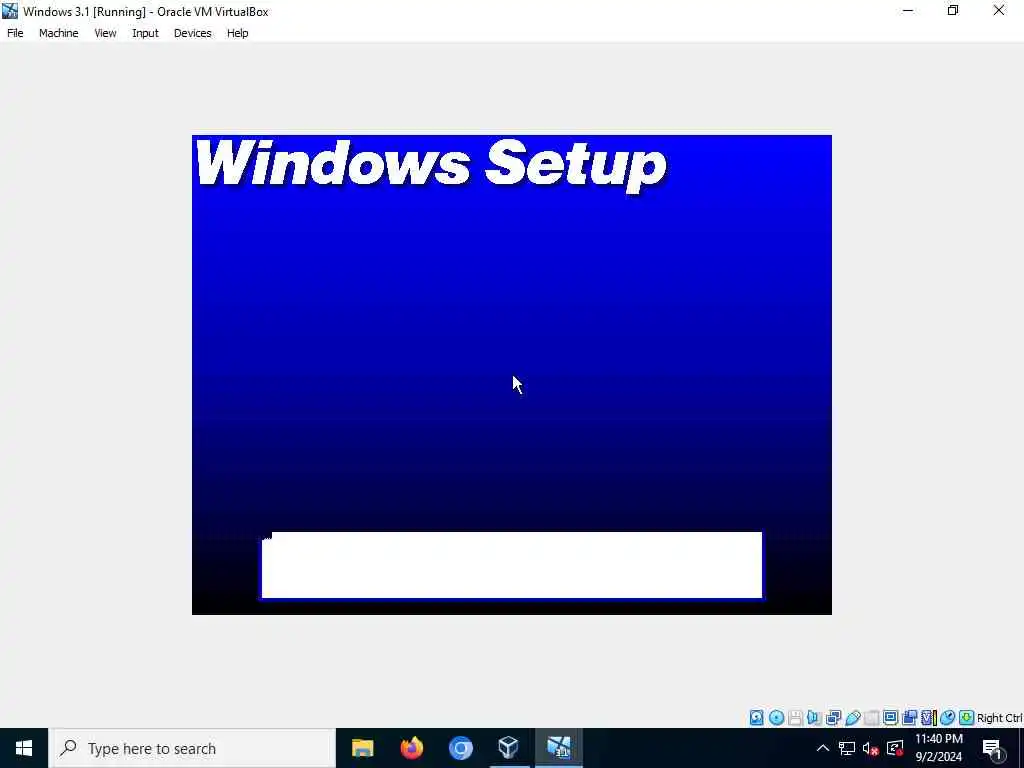Click the floppy disk status icon
The image size is (1024, 768).
[795, 718]
